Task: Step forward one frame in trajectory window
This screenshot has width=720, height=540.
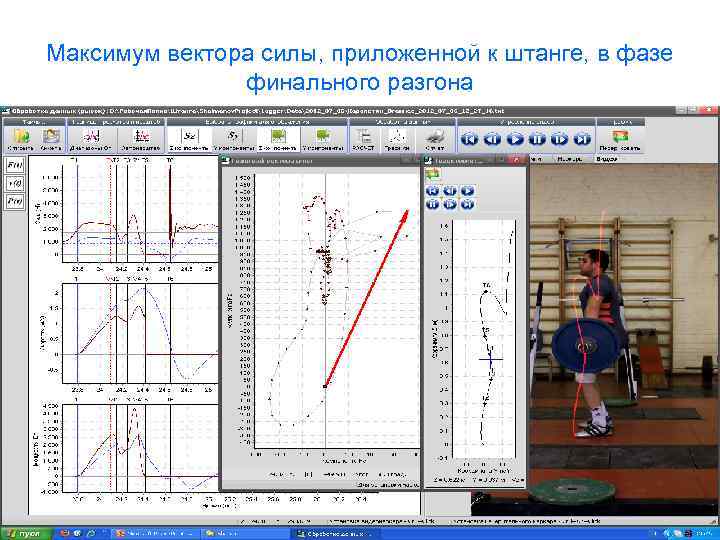Action: (450, 204)
